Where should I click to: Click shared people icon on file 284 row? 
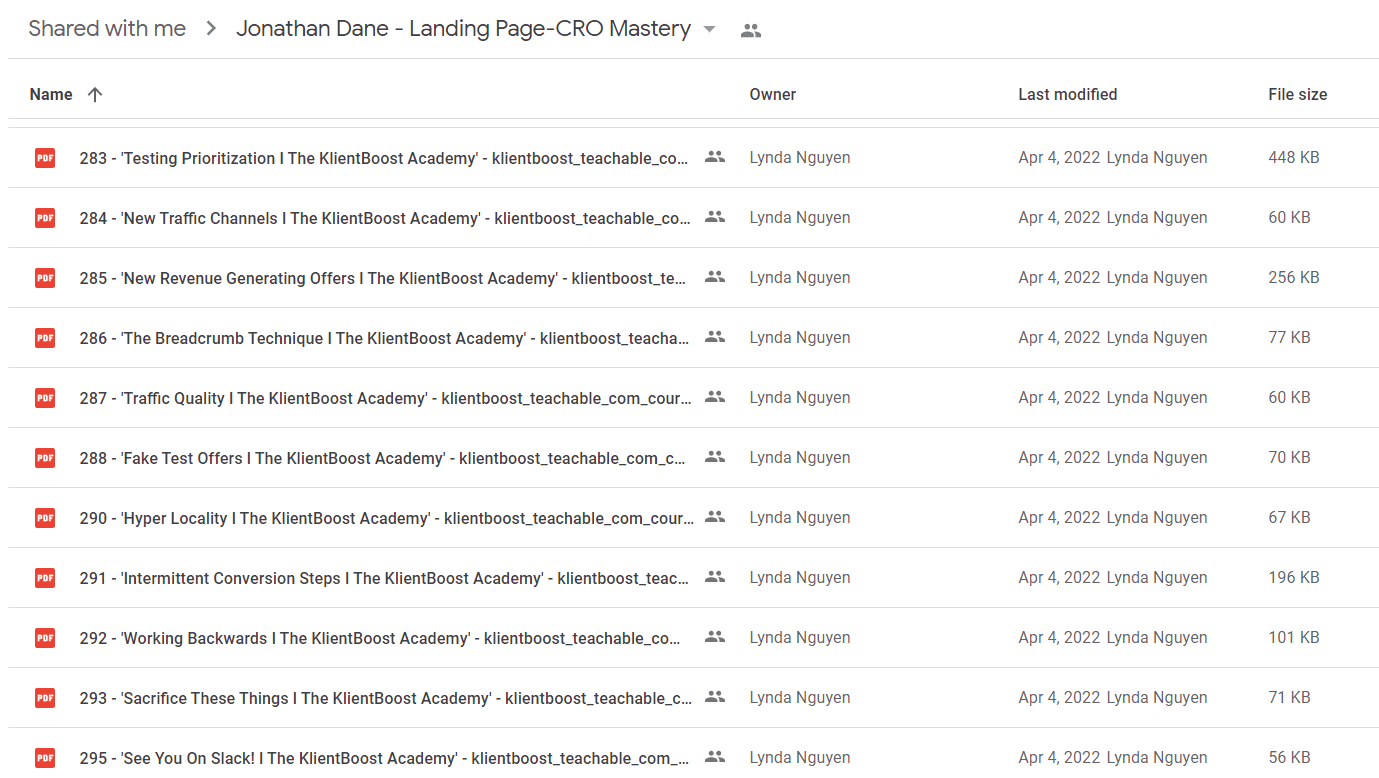click(714, 217)
